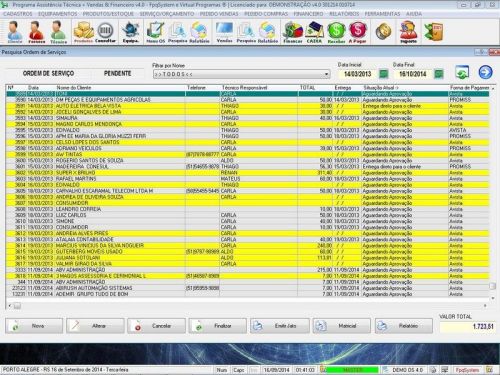Image resolution: width=500 pixels, height=375 pixels.
Task: Click the Consultar barcode icon
Action: (105, 32)
